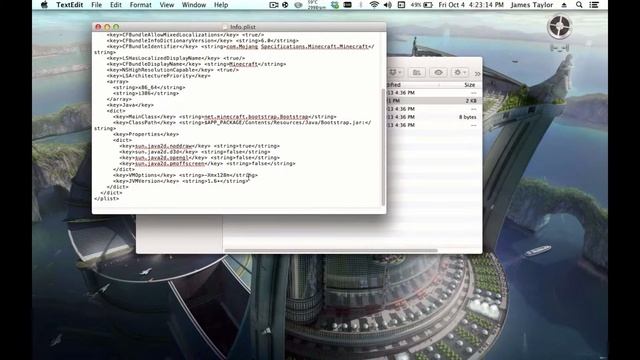
Task: Open the Finder Action gear dropdown
Action: [460, 73]
